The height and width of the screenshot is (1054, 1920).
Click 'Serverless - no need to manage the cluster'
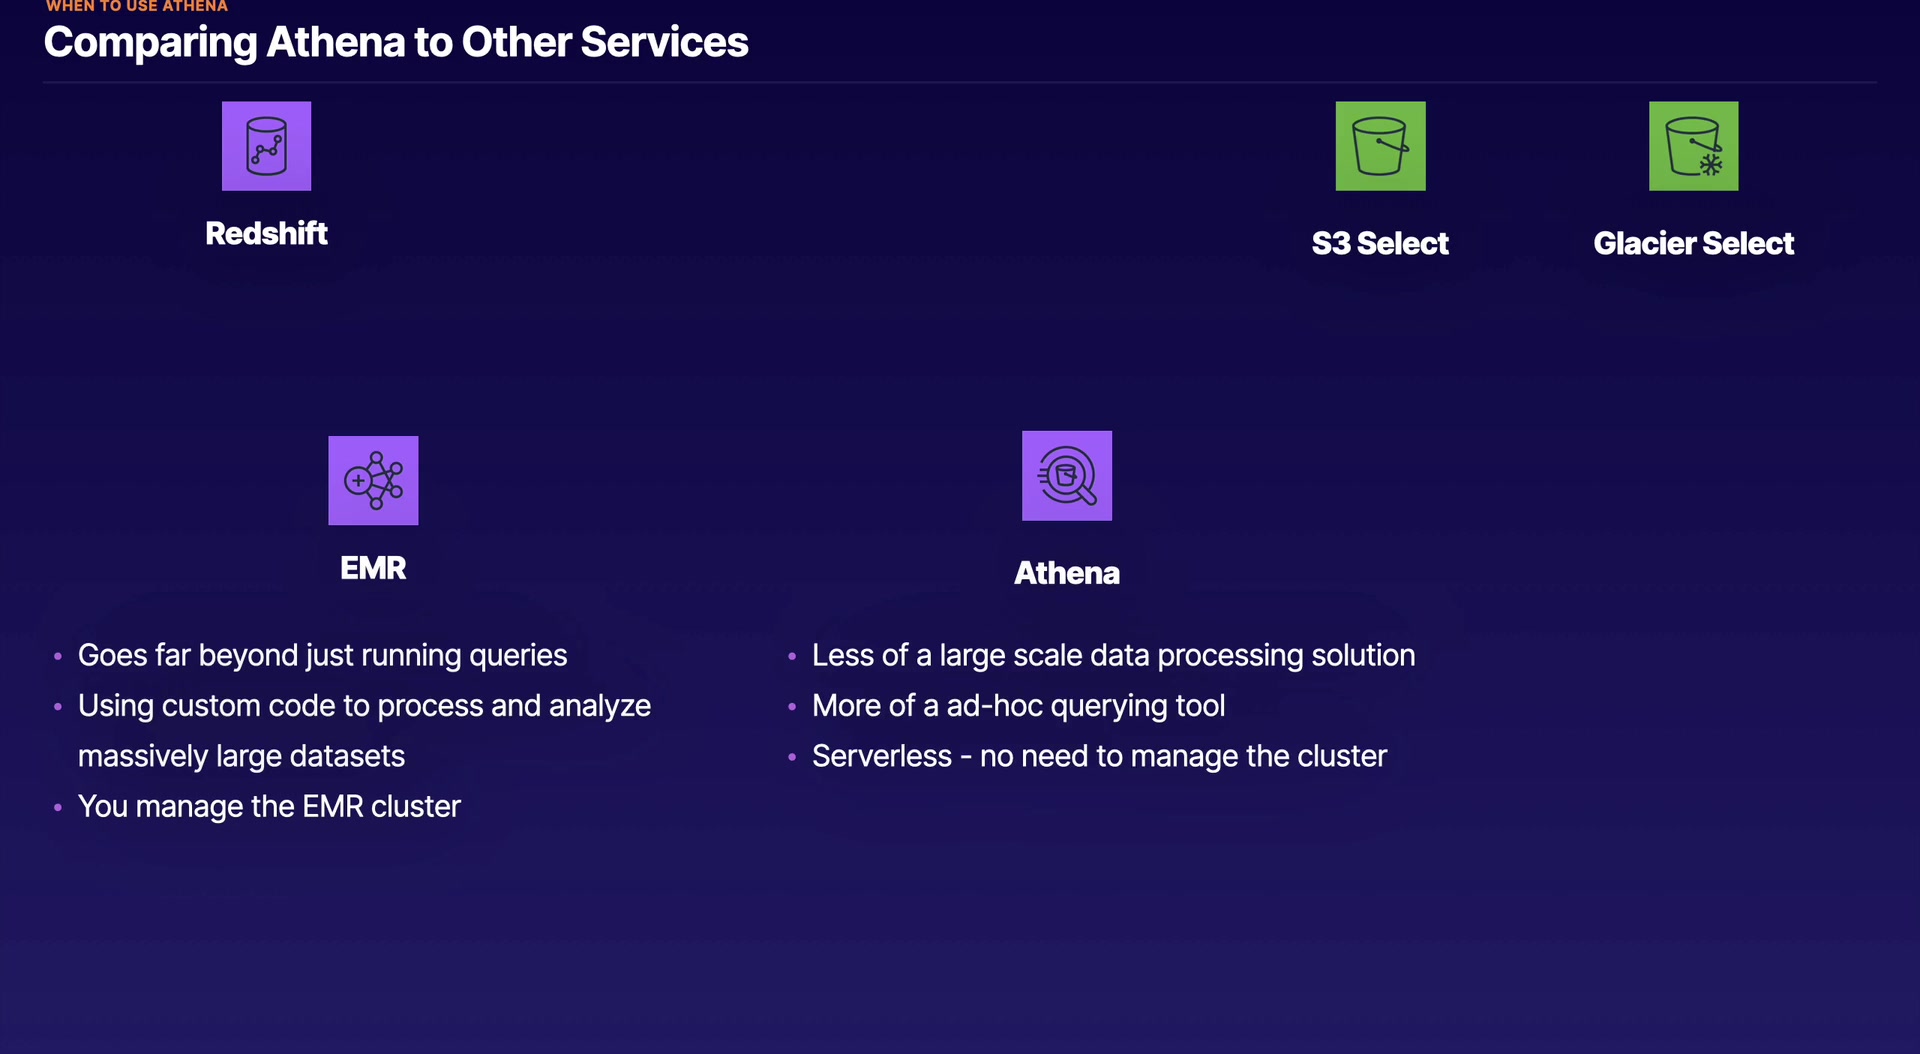point(1099,756)
